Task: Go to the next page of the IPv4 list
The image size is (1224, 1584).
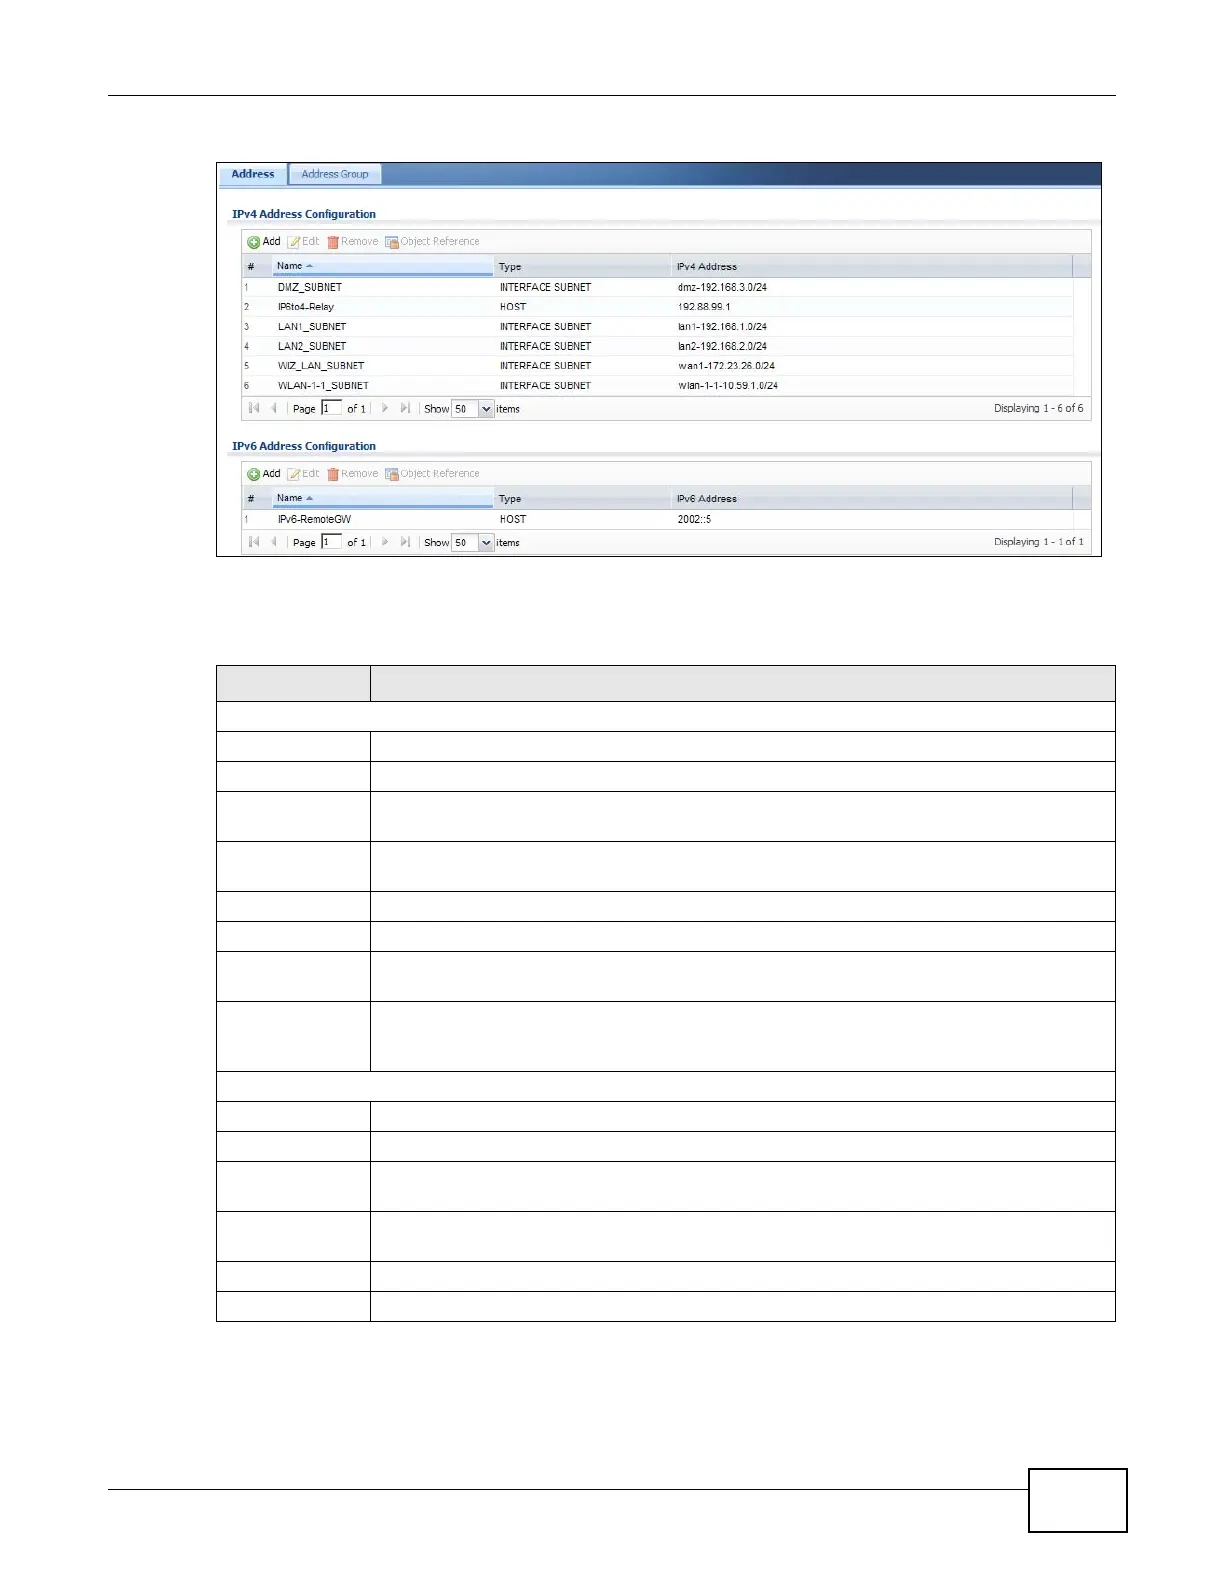Action: pos(385,408)
